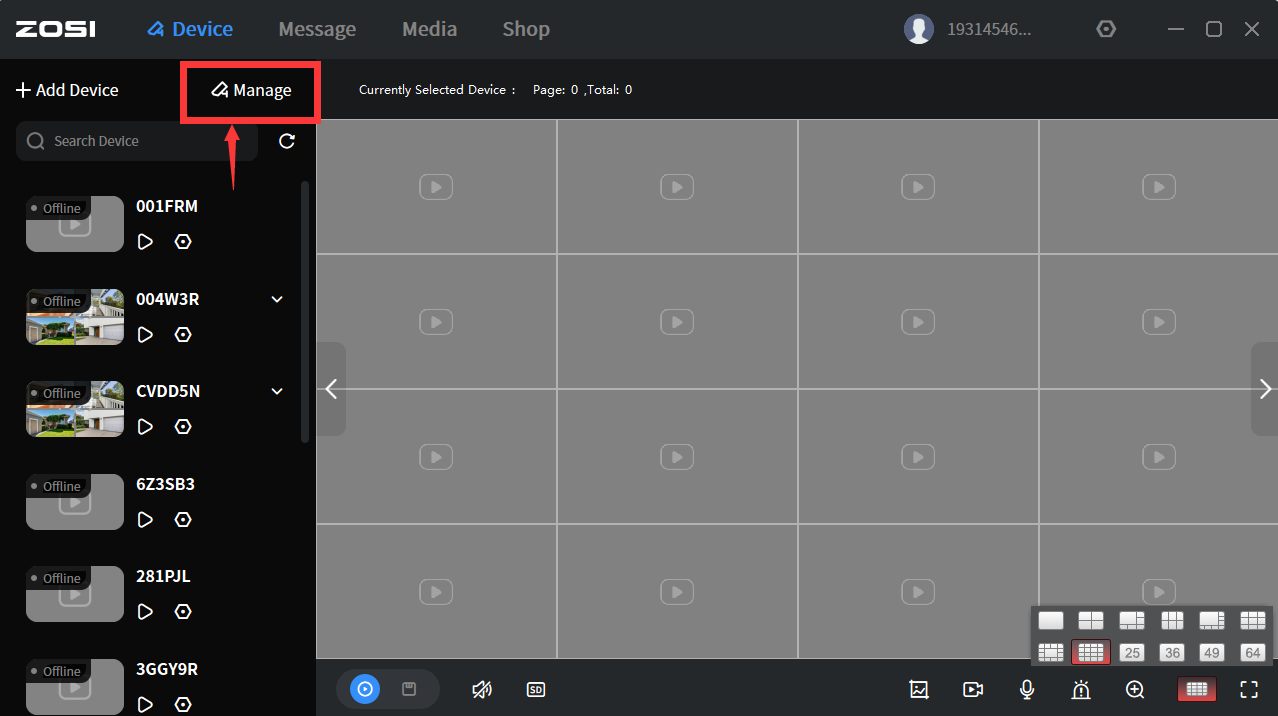This screenshot has height=716, width=1278.
Task: Select 6Z3SB3 device thumbnail
Action: (75, 501)
